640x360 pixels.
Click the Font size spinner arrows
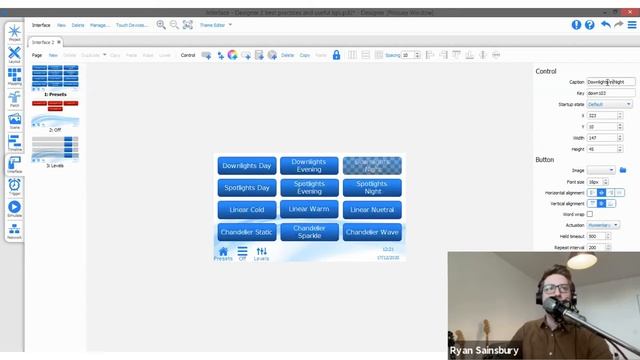605,182
